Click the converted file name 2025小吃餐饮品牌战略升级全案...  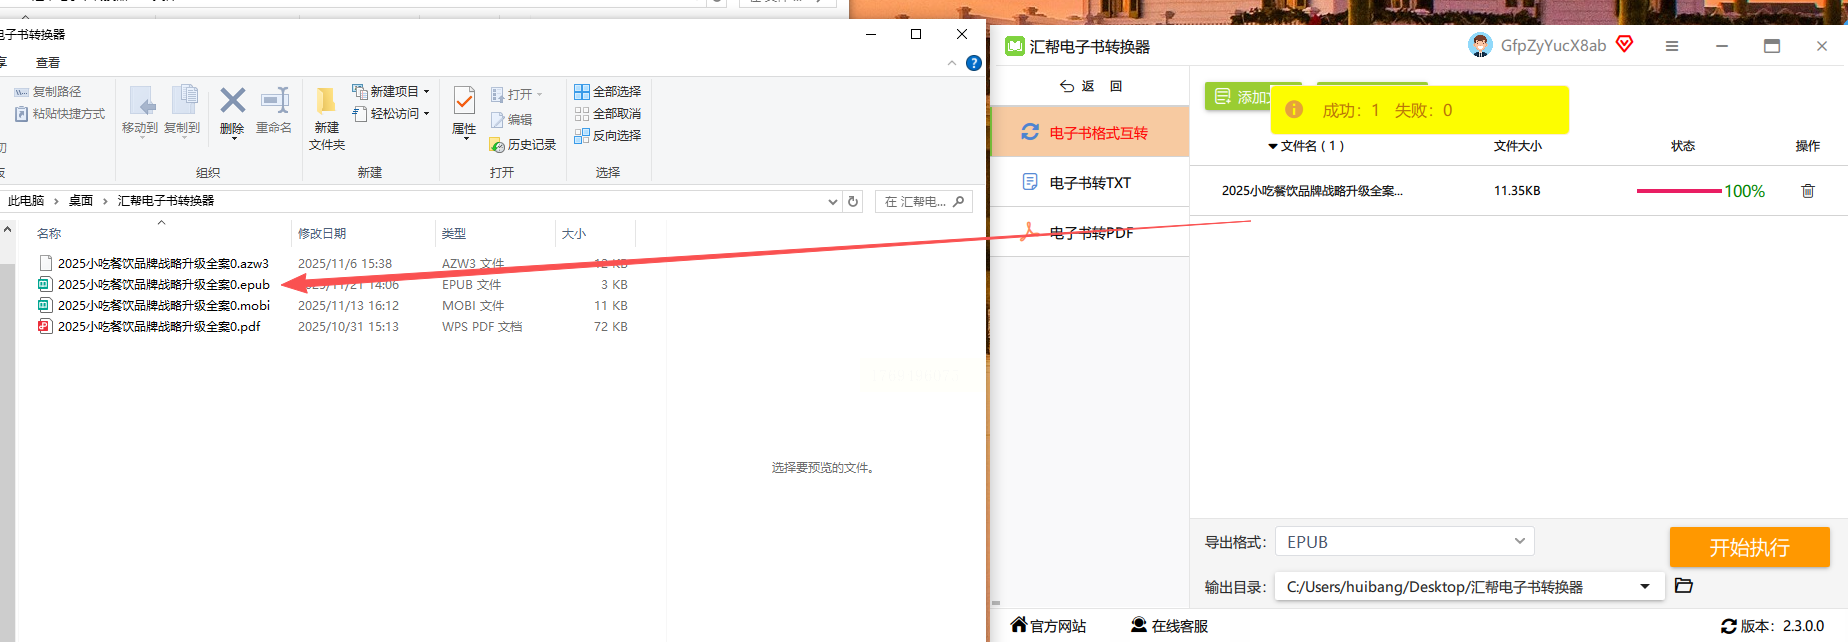pos(1312,191)
